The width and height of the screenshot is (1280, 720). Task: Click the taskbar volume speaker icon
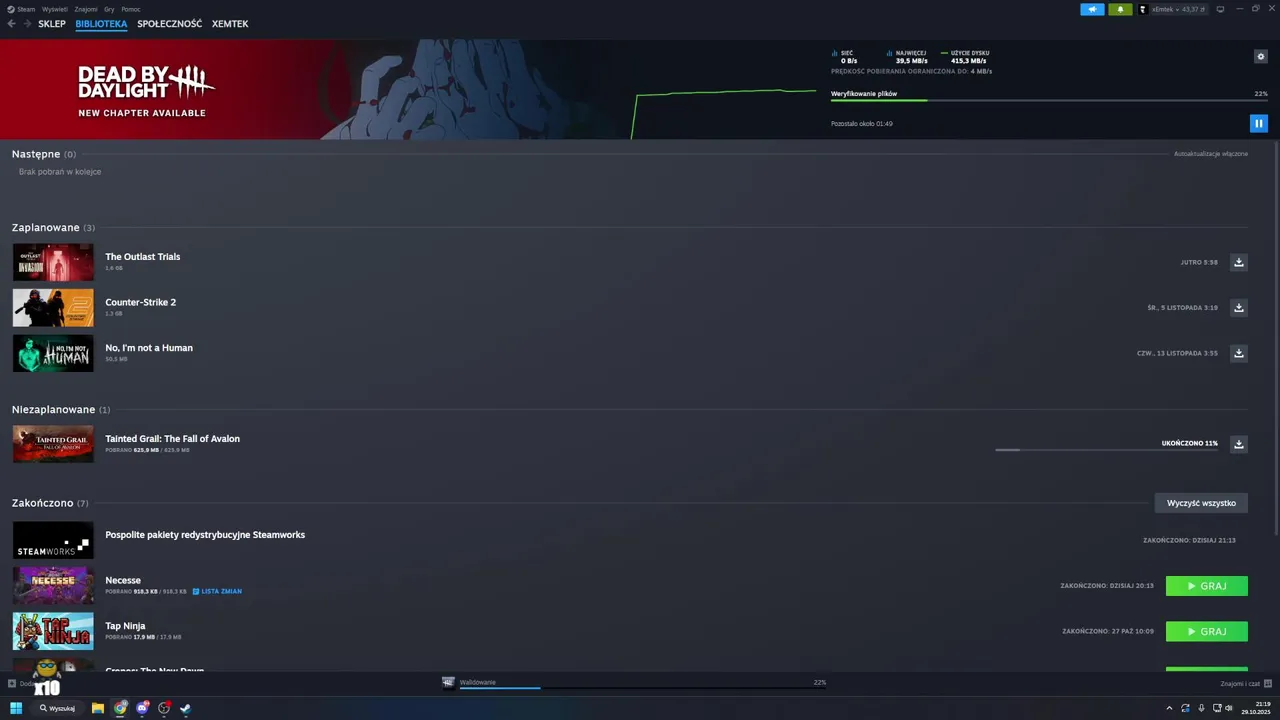[1229, 708]
